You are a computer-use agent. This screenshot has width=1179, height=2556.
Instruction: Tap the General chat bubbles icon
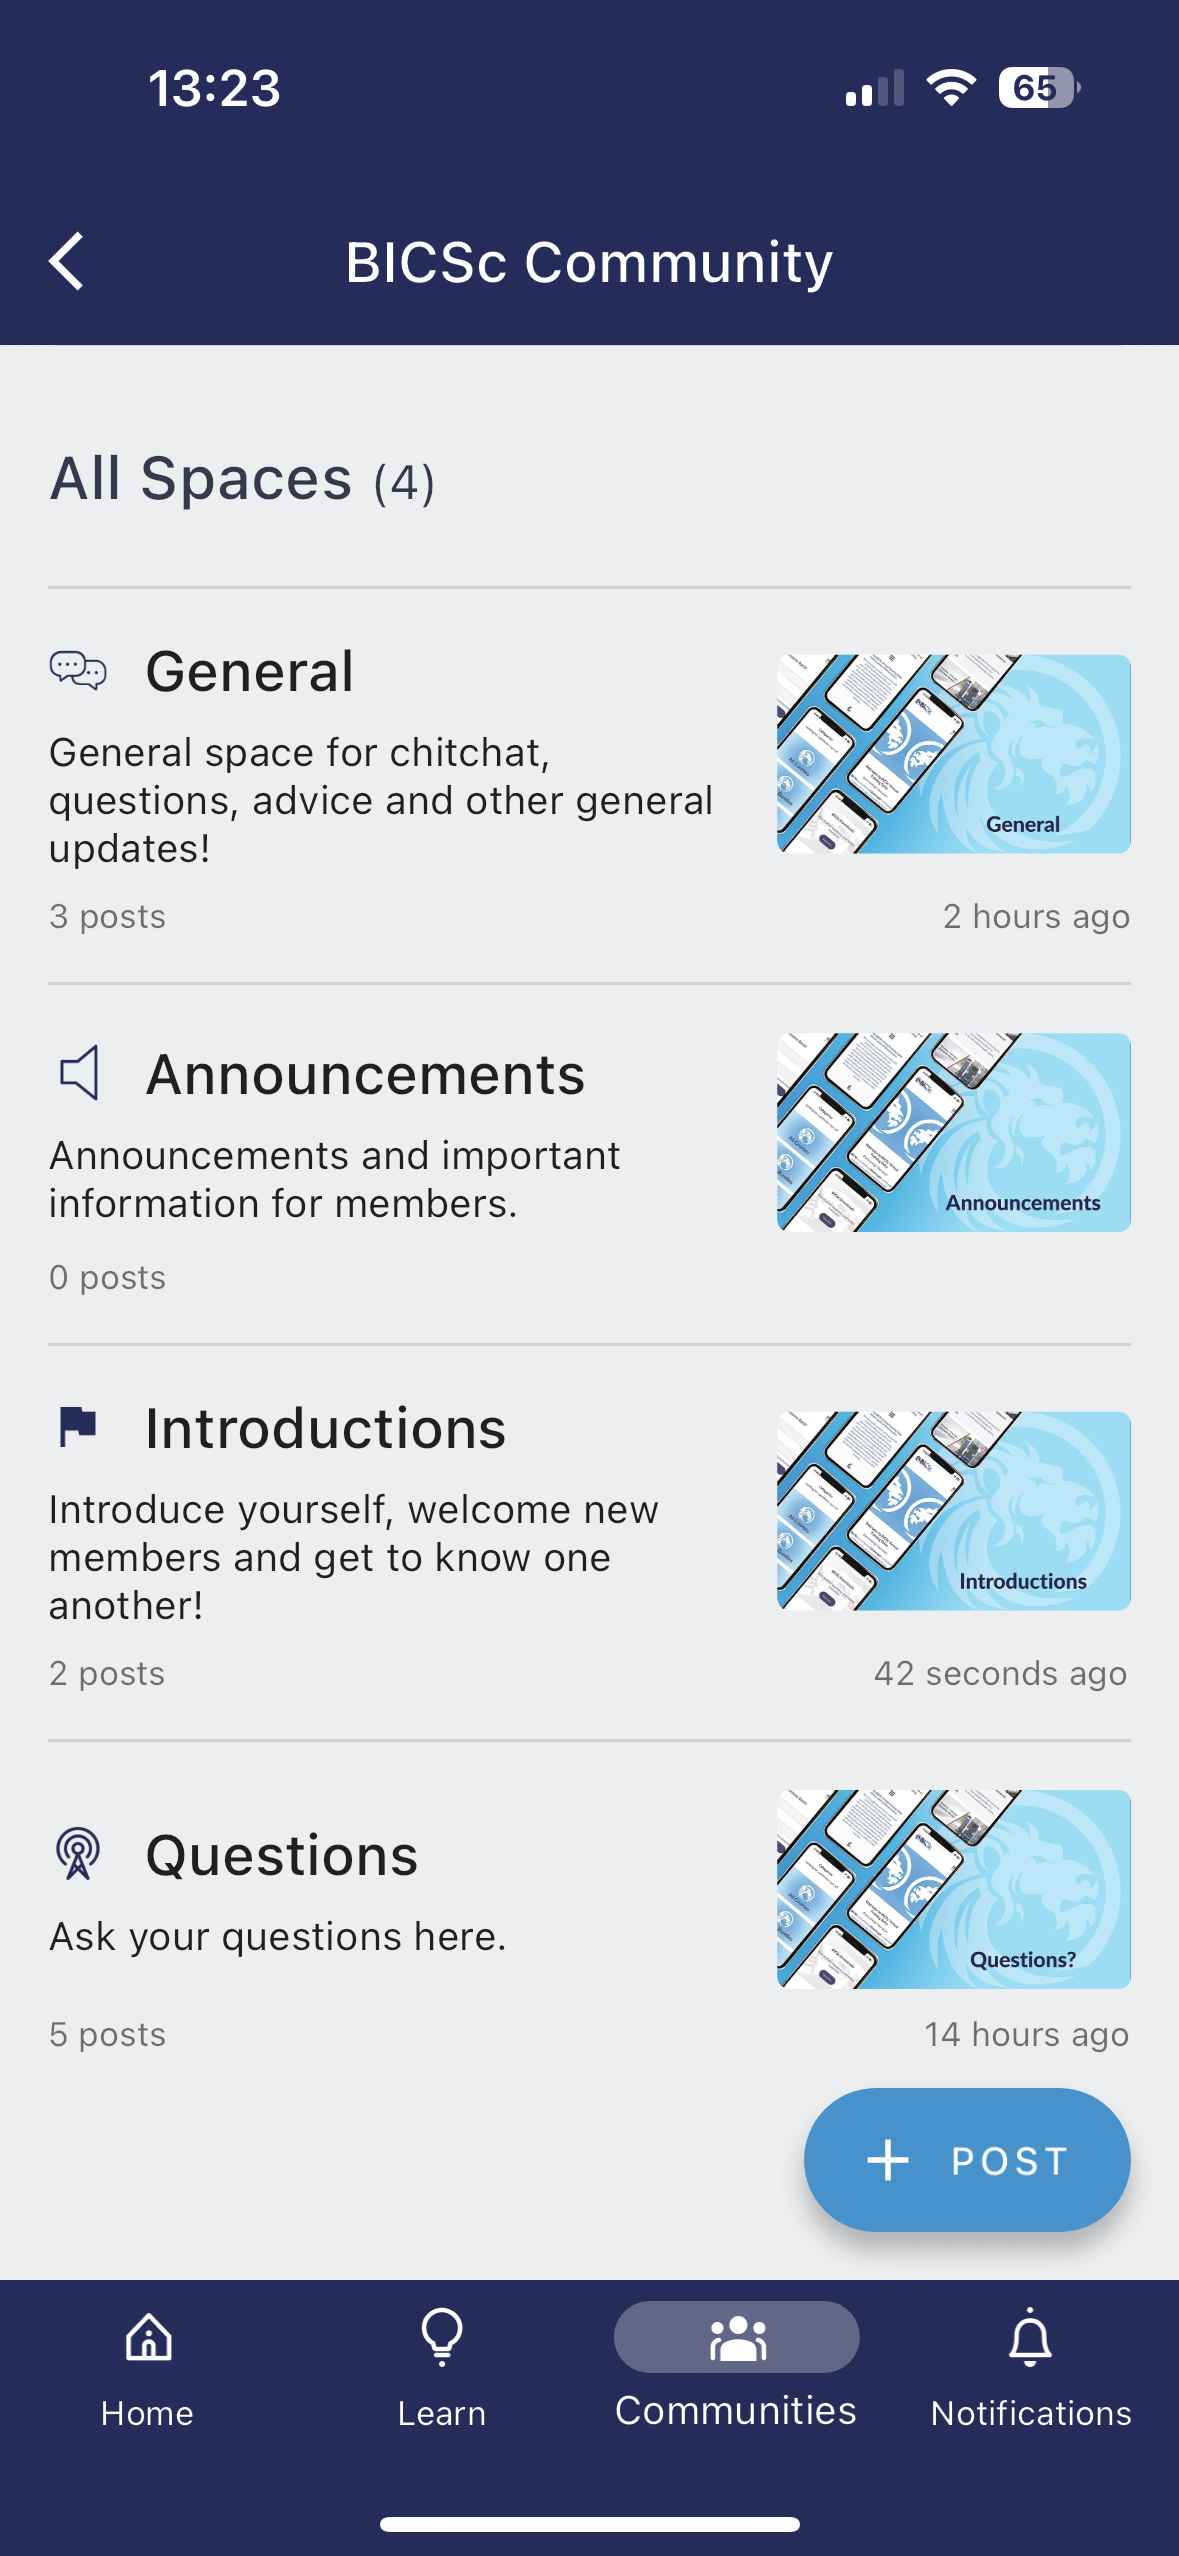click(78, 670)
